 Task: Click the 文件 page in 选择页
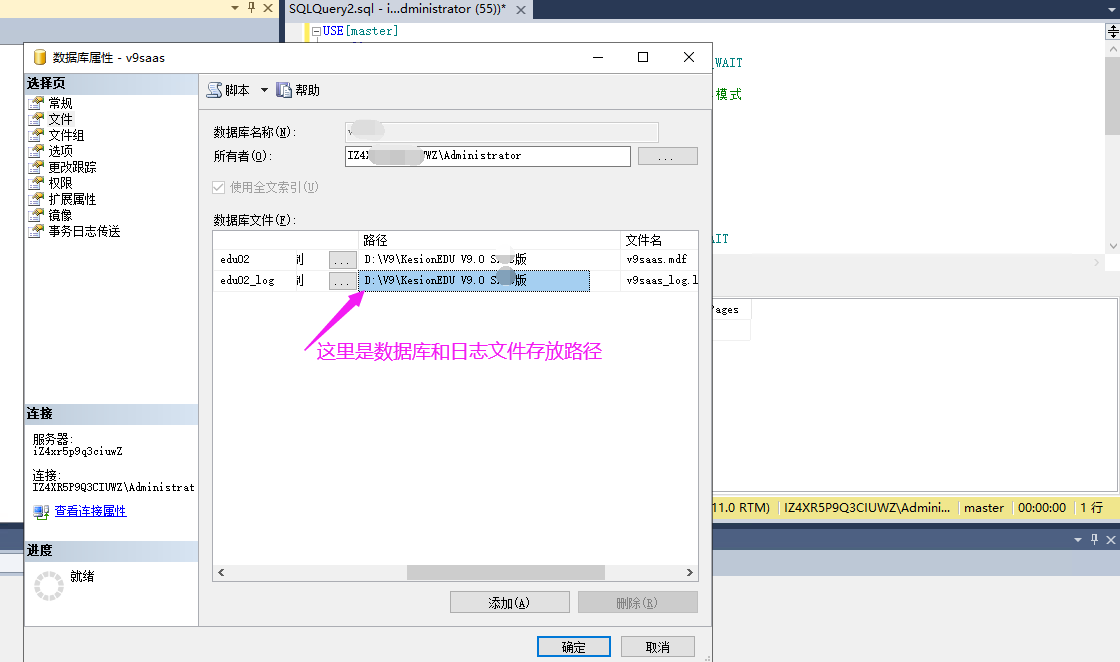coord(60,119)
